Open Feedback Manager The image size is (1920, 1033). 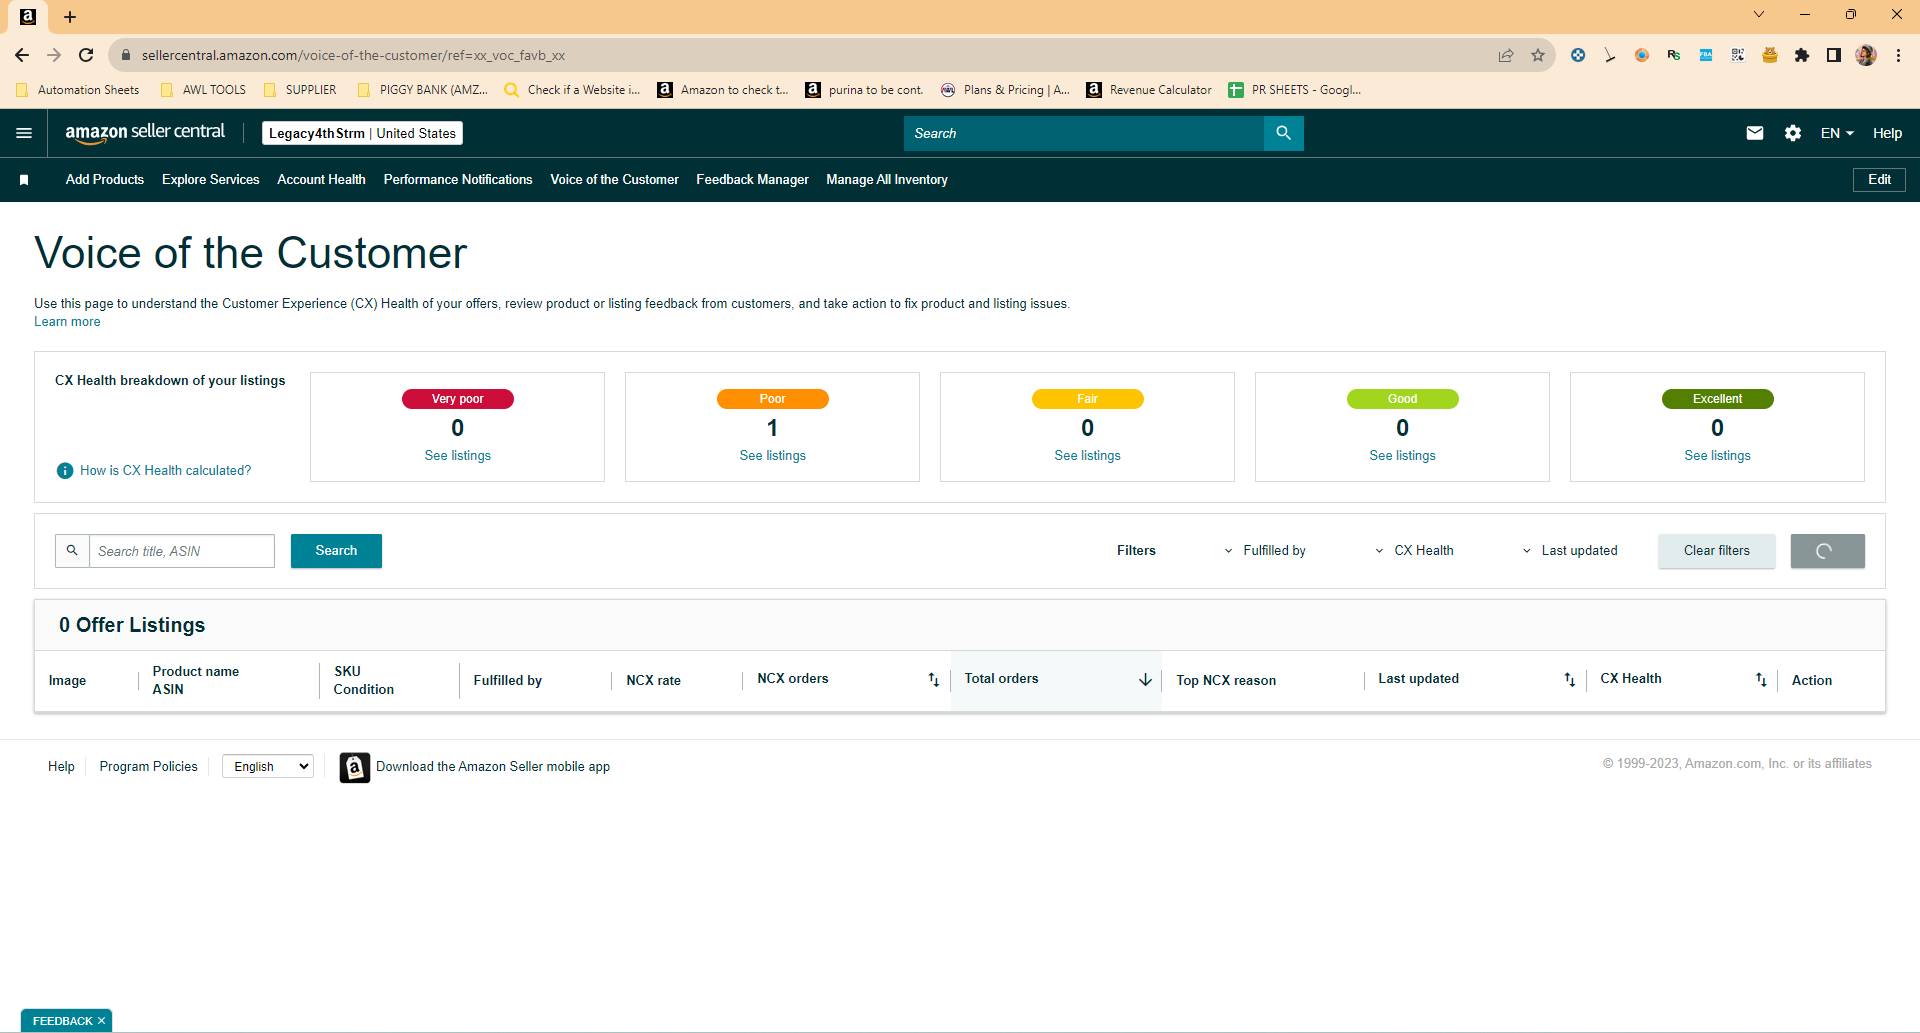(752, 180)
